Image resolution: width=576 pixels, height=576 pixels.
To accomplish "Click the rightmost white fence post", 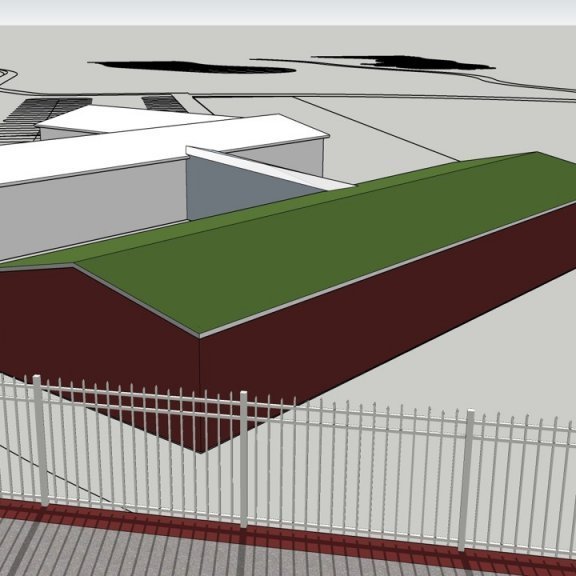I will click(x=465, y=480).
